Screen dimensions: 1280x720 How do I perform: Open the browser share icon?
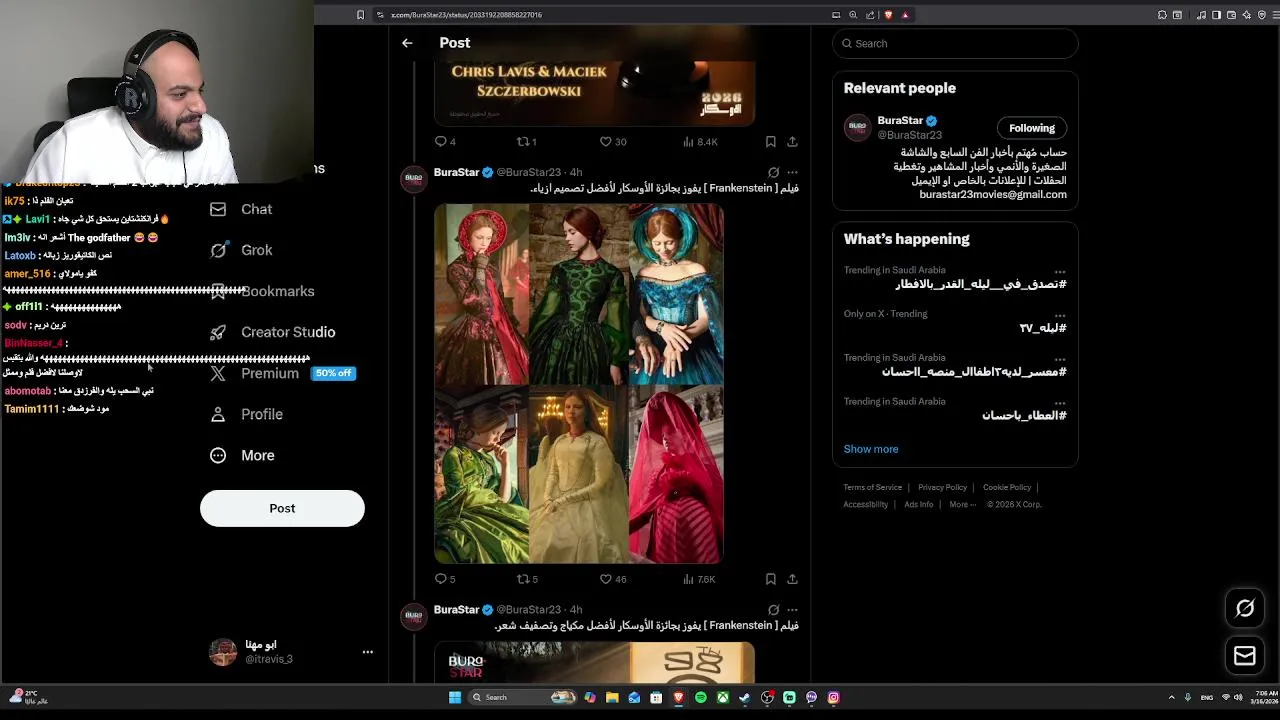(870, 15)
